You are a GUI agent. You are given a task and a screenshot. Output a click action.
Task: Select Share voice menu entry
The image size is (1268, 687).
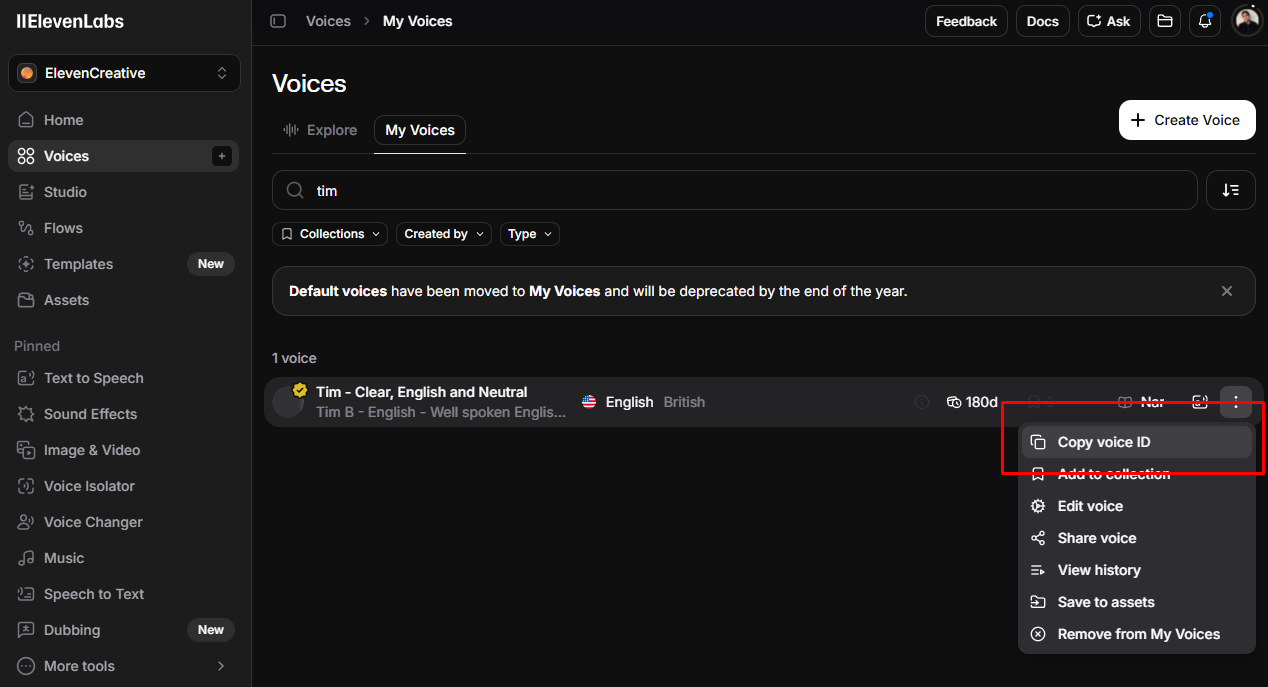click(1136, 538)
